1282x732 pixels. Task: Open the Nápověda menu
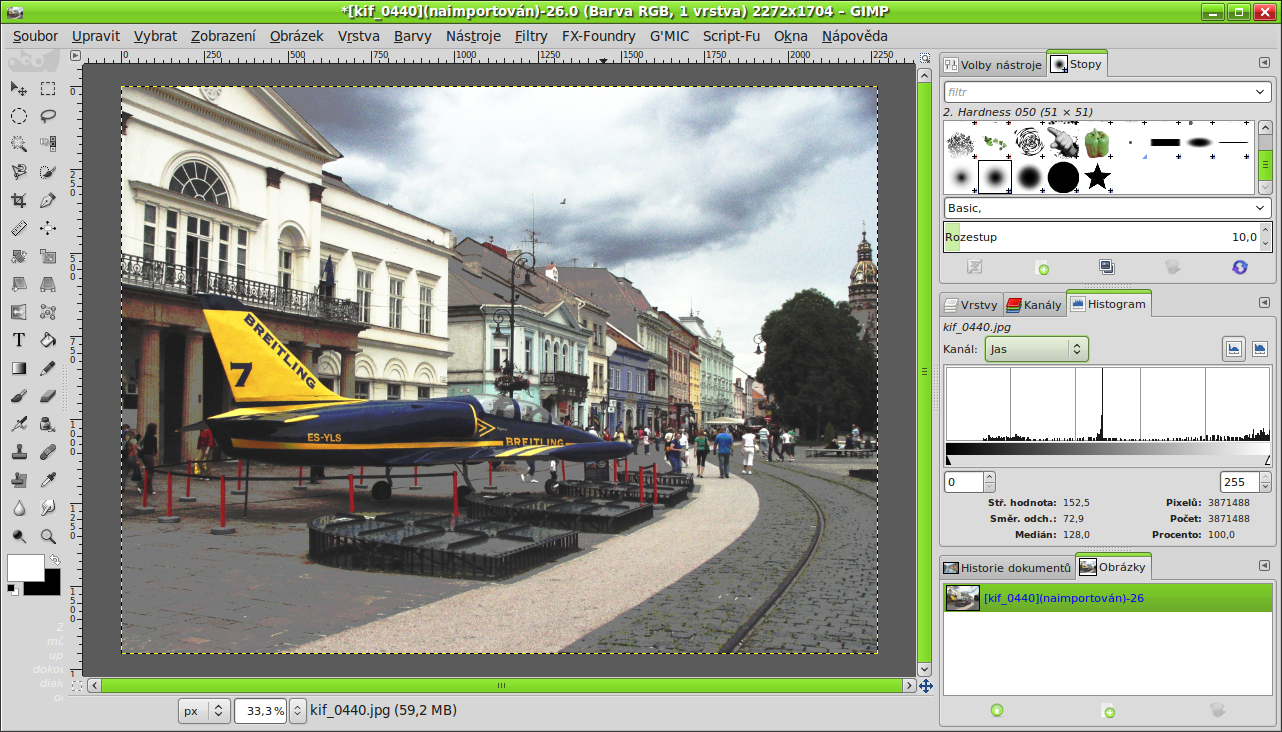click(x=855, y=36)
